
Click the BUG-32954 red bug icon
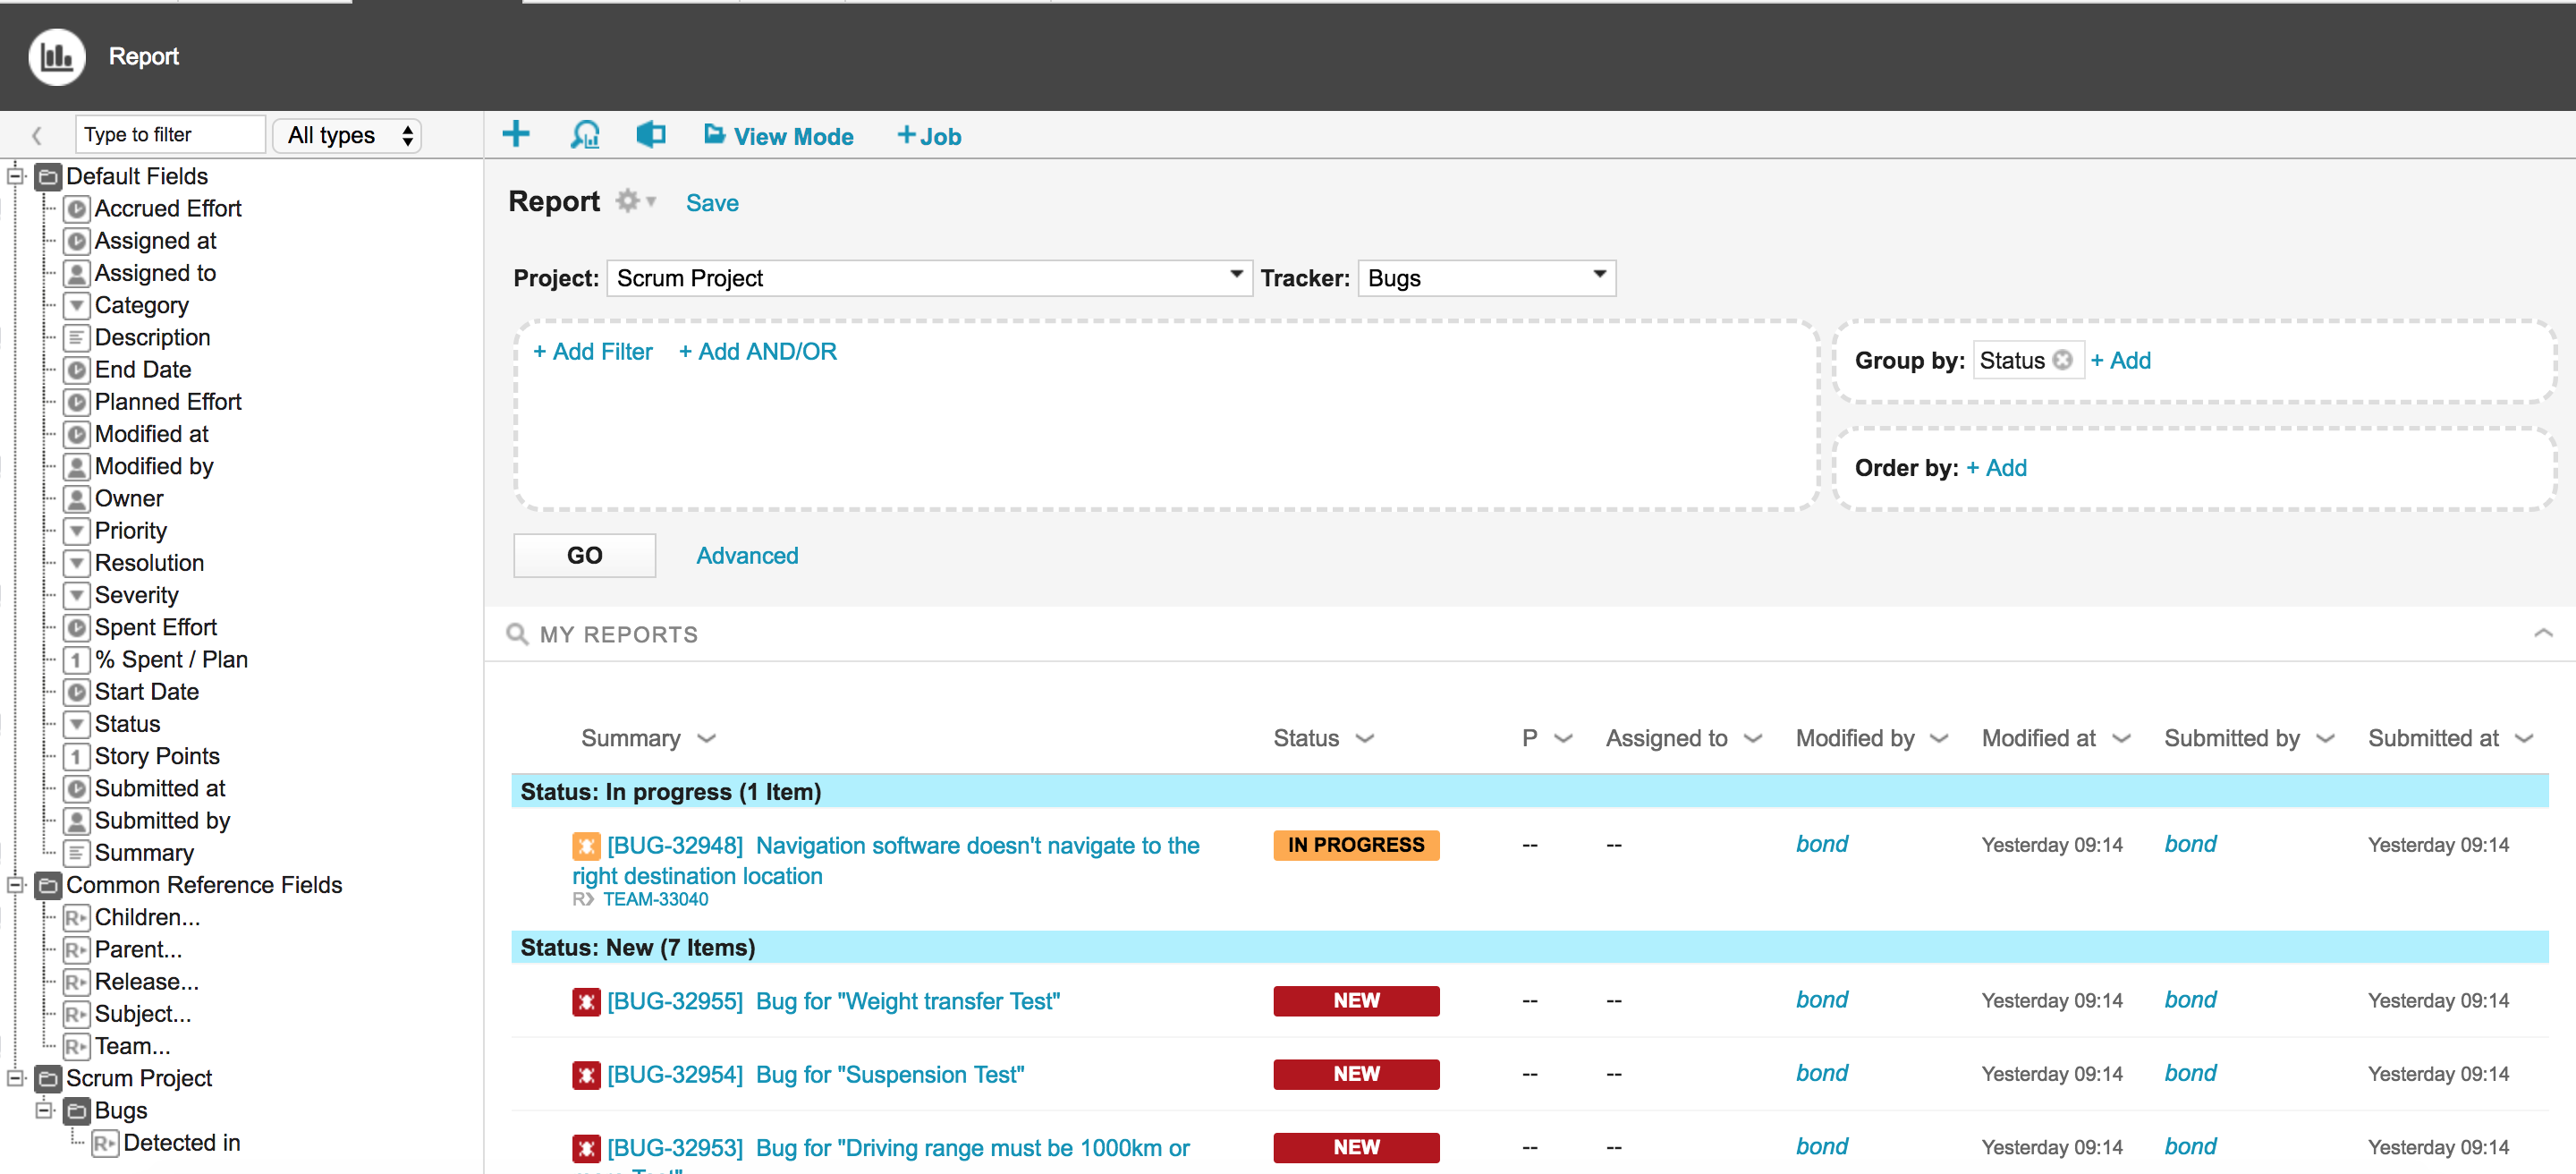pos(586,1075)
